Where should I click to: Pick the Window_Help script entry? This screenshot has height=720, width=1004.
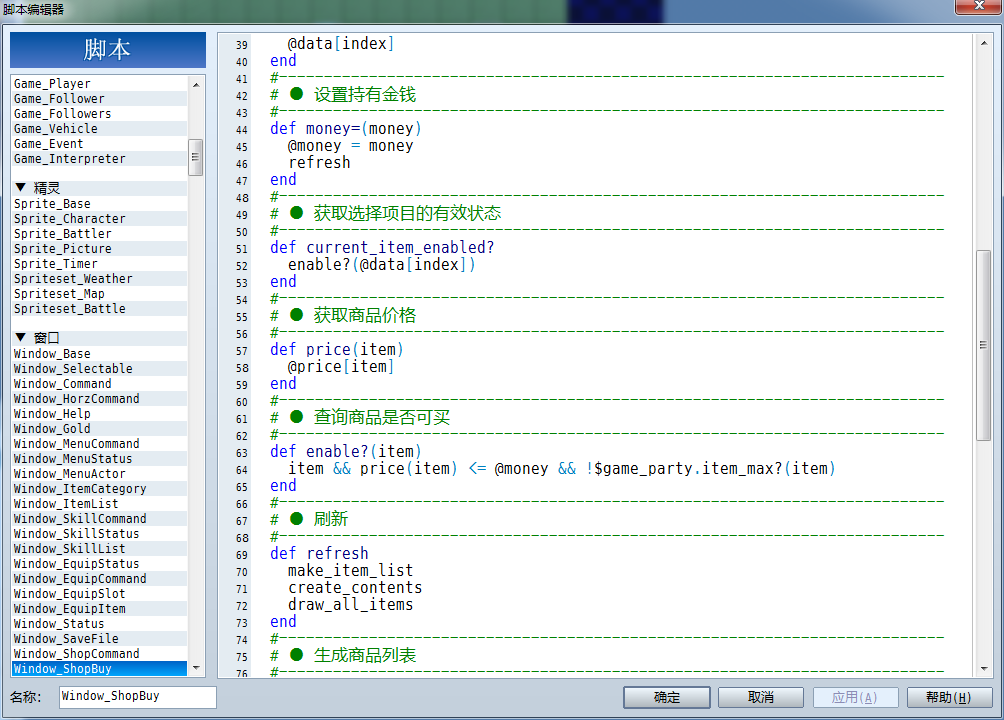100,414
